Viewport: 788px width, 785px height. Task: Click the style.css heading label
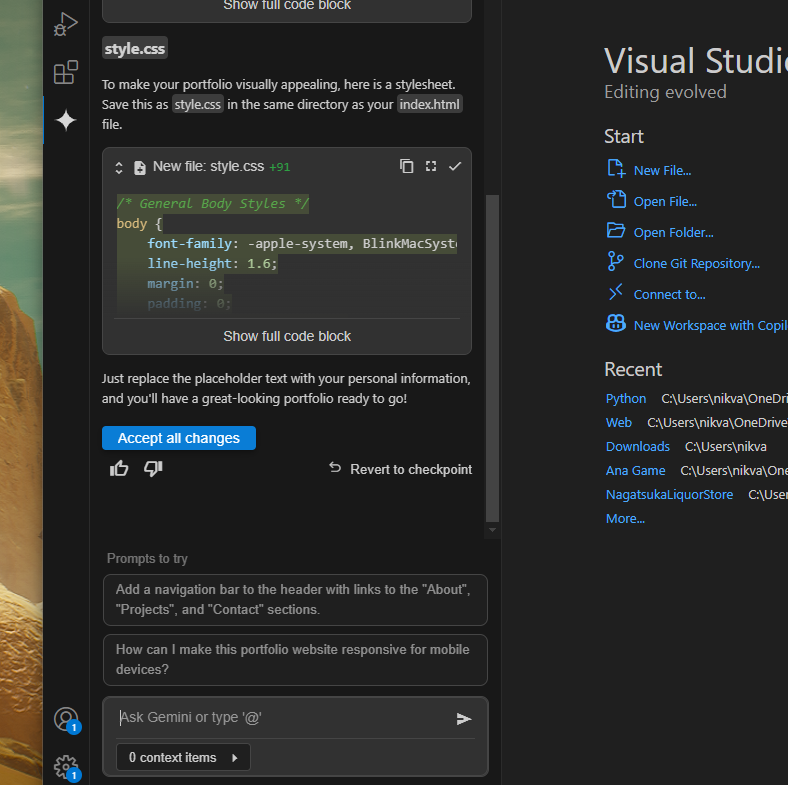click(135, 48)
